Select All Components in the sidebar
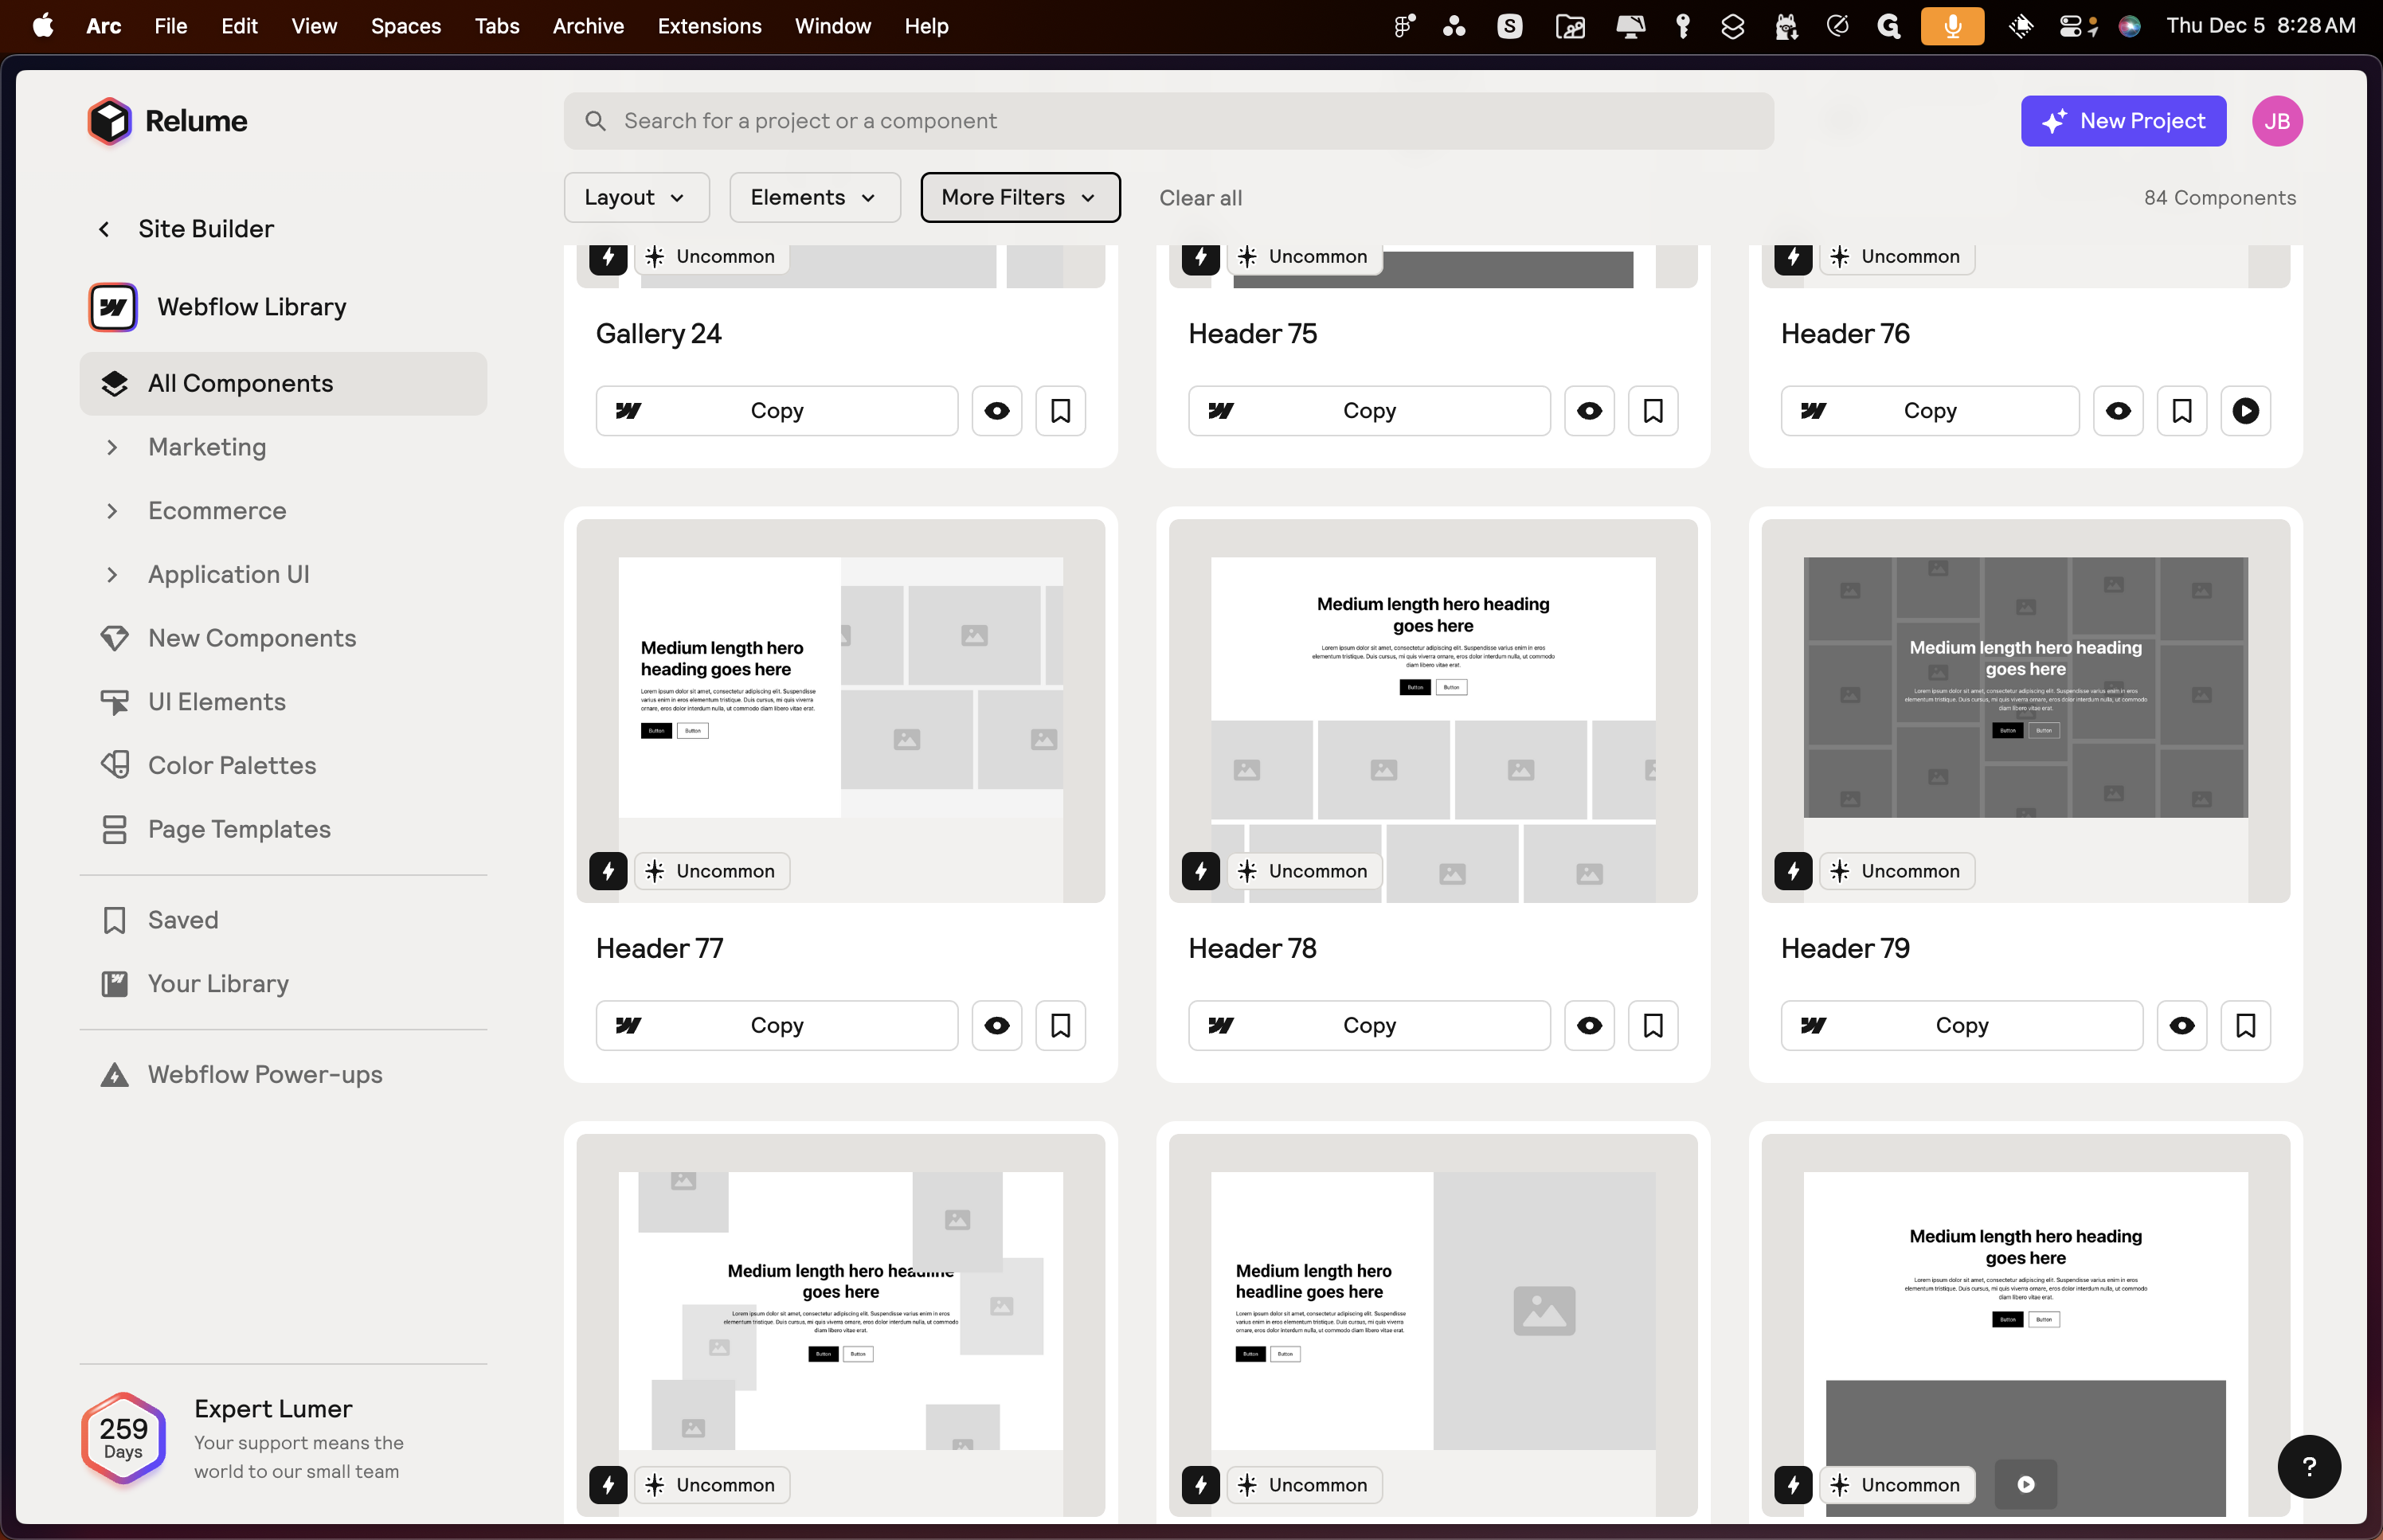The width and height of the screenshot is (2383, 1540). (283, 384)
